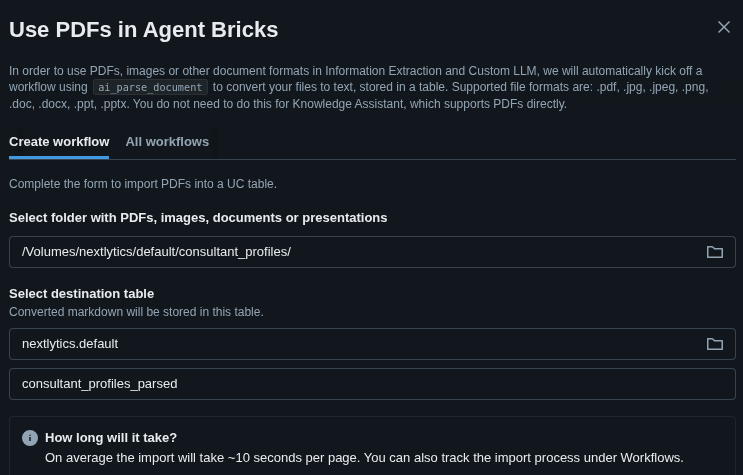Click the How long will it take heading
The width and height of the screenshot is (743, 475).
point(111,438)
